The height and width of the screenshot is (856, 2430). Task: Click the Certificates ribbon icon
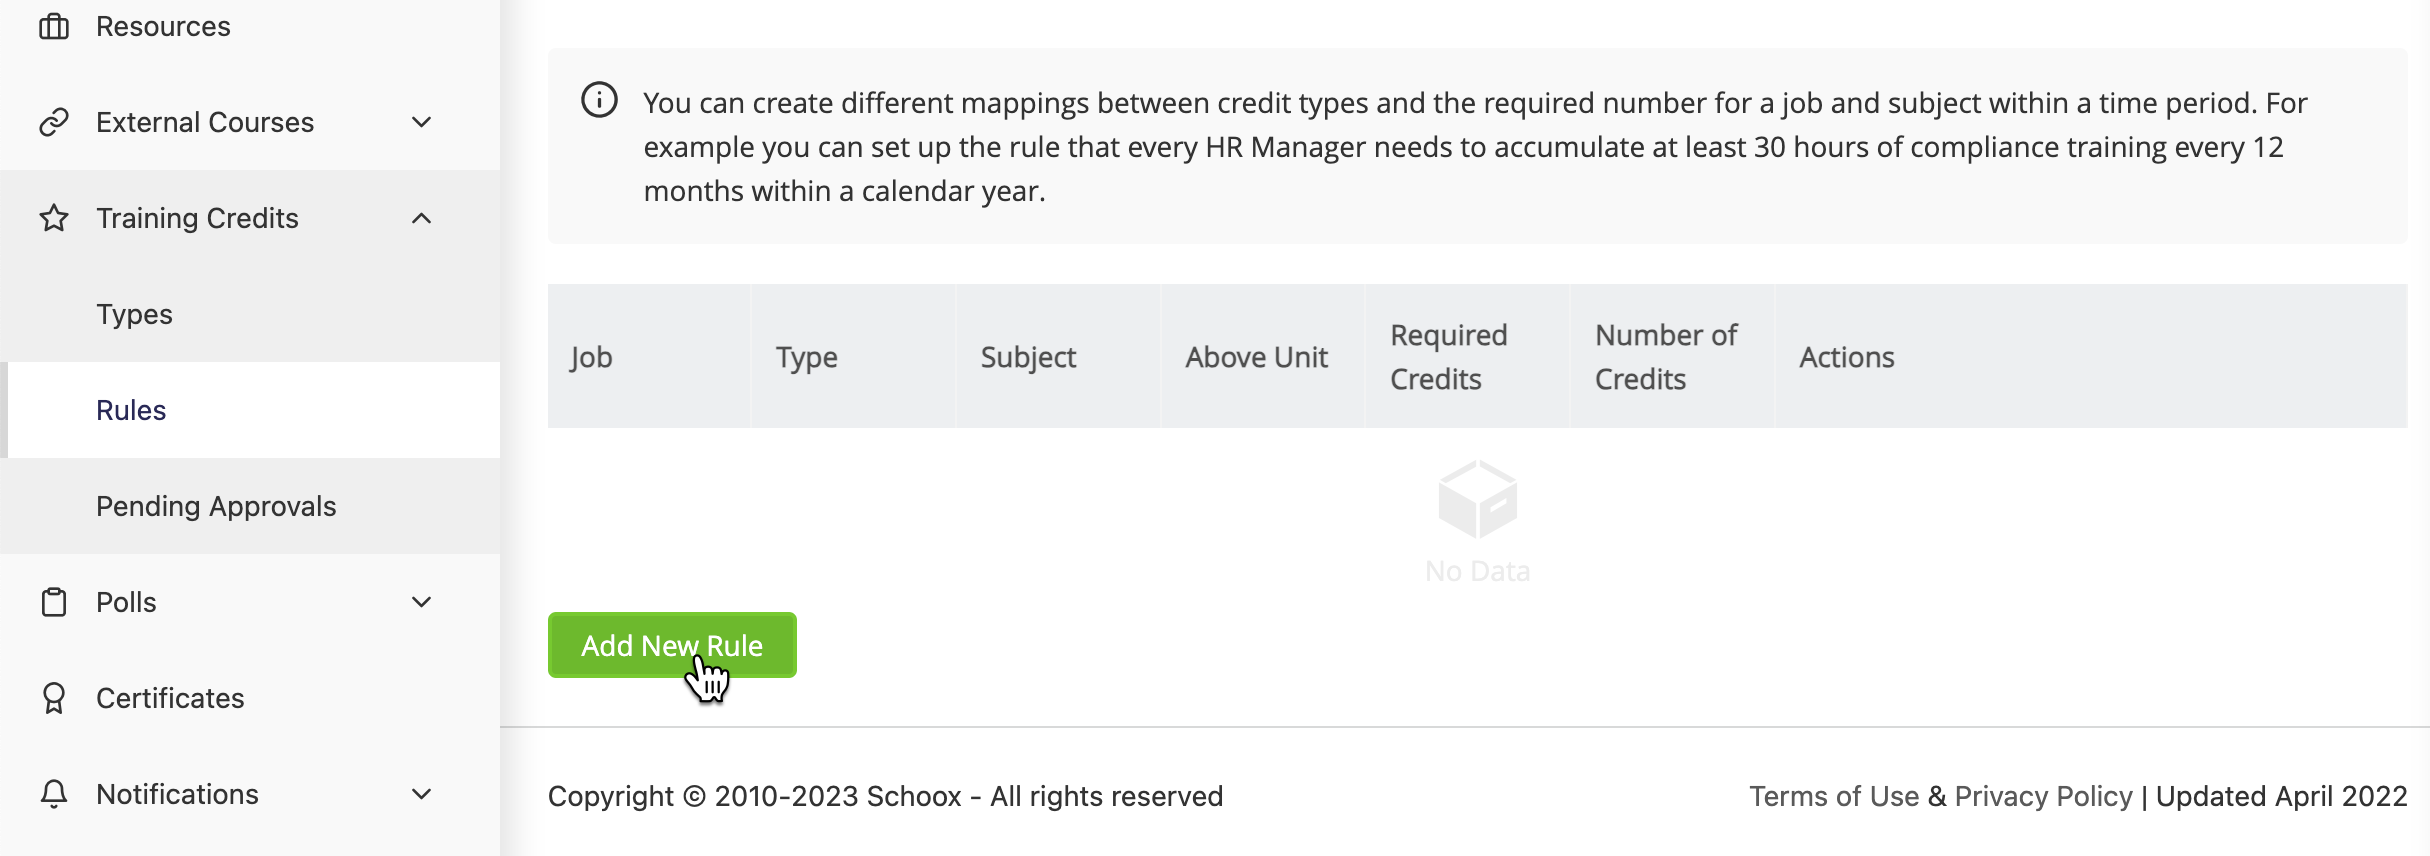(x=54, y=698)
